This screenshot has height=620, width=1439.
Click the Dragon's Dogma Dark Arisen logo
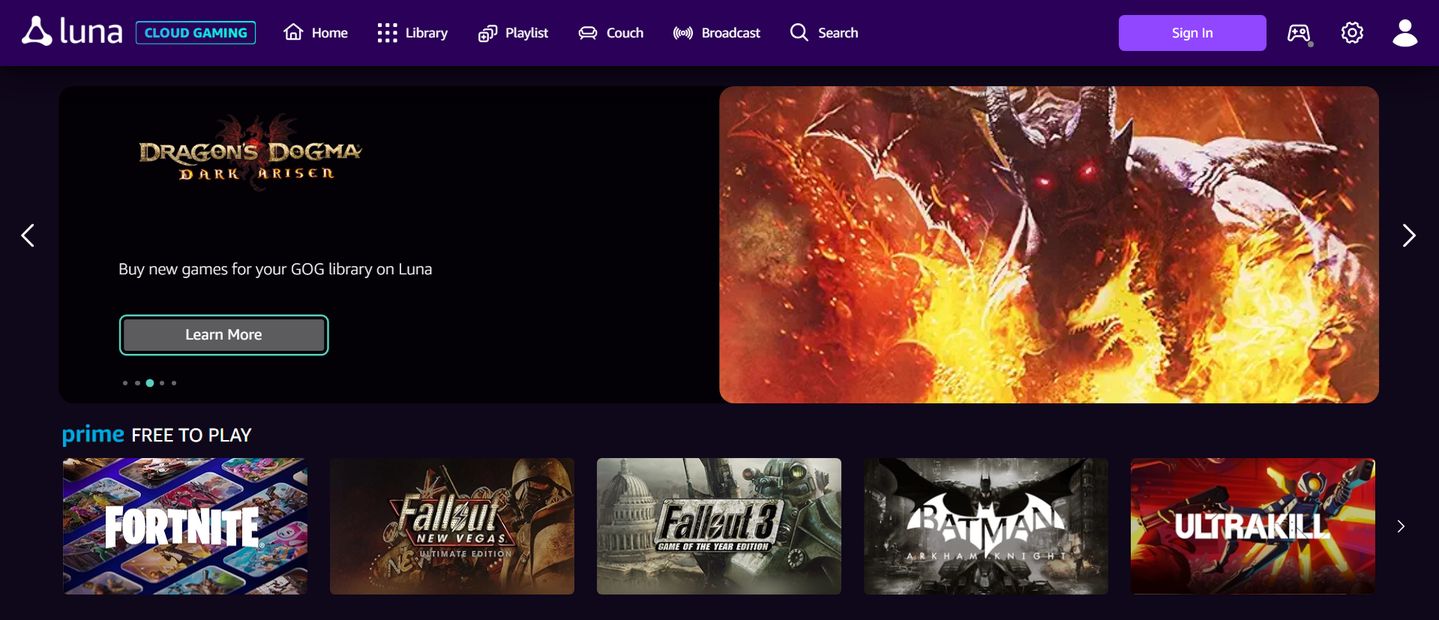(x=250, y=153)
